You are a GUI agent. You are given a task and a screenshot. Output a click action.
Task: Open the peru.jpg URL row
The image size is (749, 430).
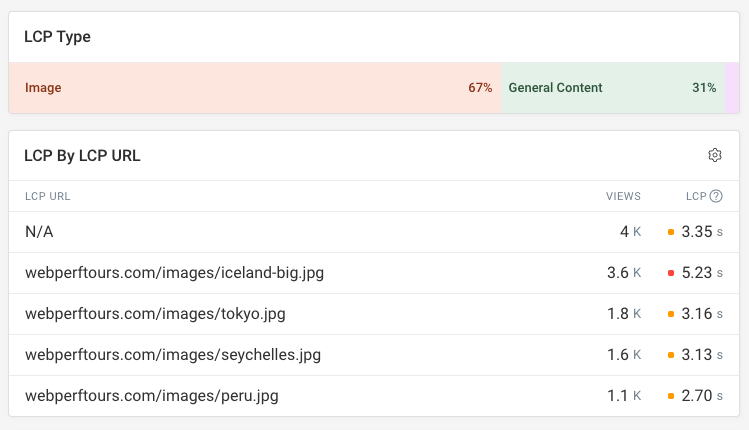tap(151, 396)
